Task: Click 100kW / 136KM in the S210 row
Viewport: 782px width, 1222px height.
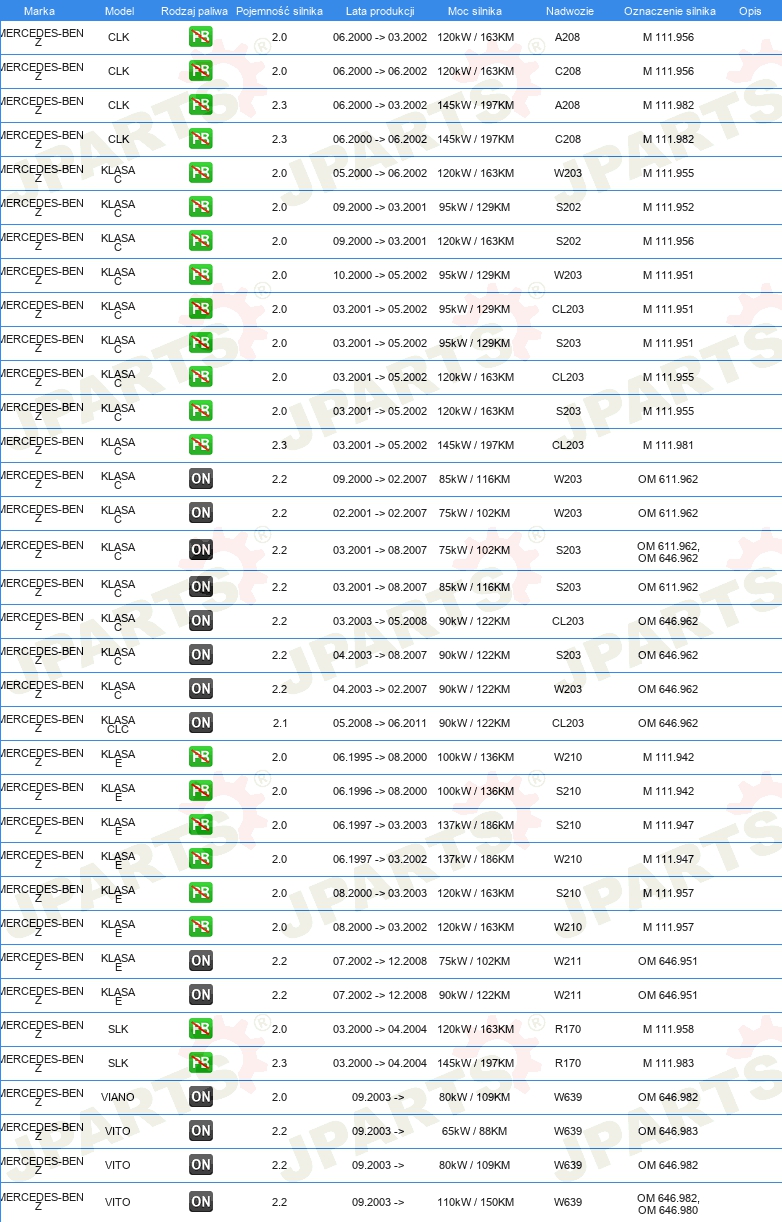Action: tap(476, 791)
